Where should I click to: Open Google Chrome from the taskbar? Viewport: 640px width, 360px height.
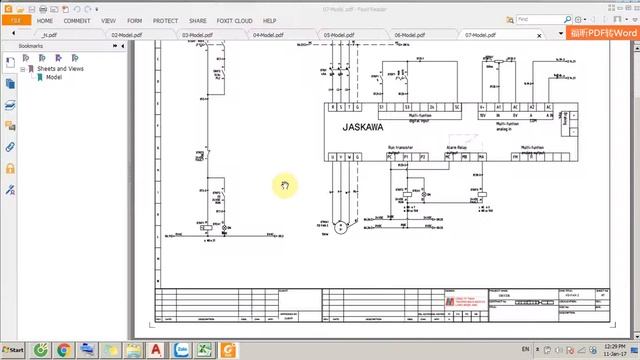coord(64,350)
